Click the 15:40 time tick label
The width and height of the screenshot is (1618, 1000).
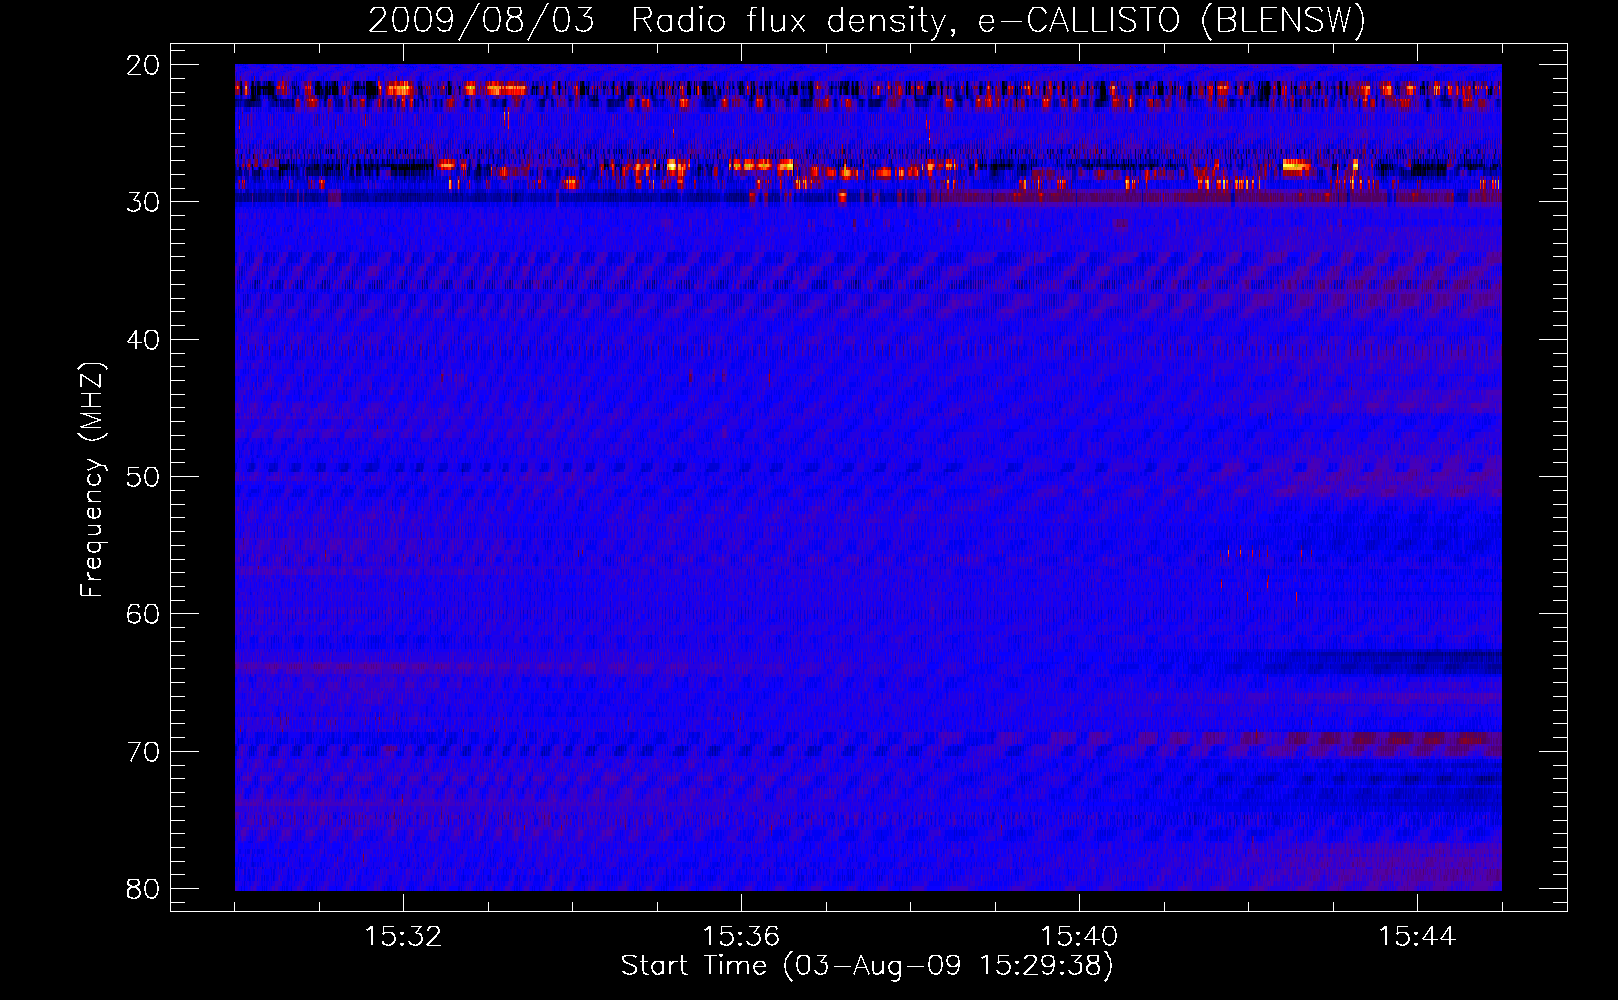(x=1079, y=937)
